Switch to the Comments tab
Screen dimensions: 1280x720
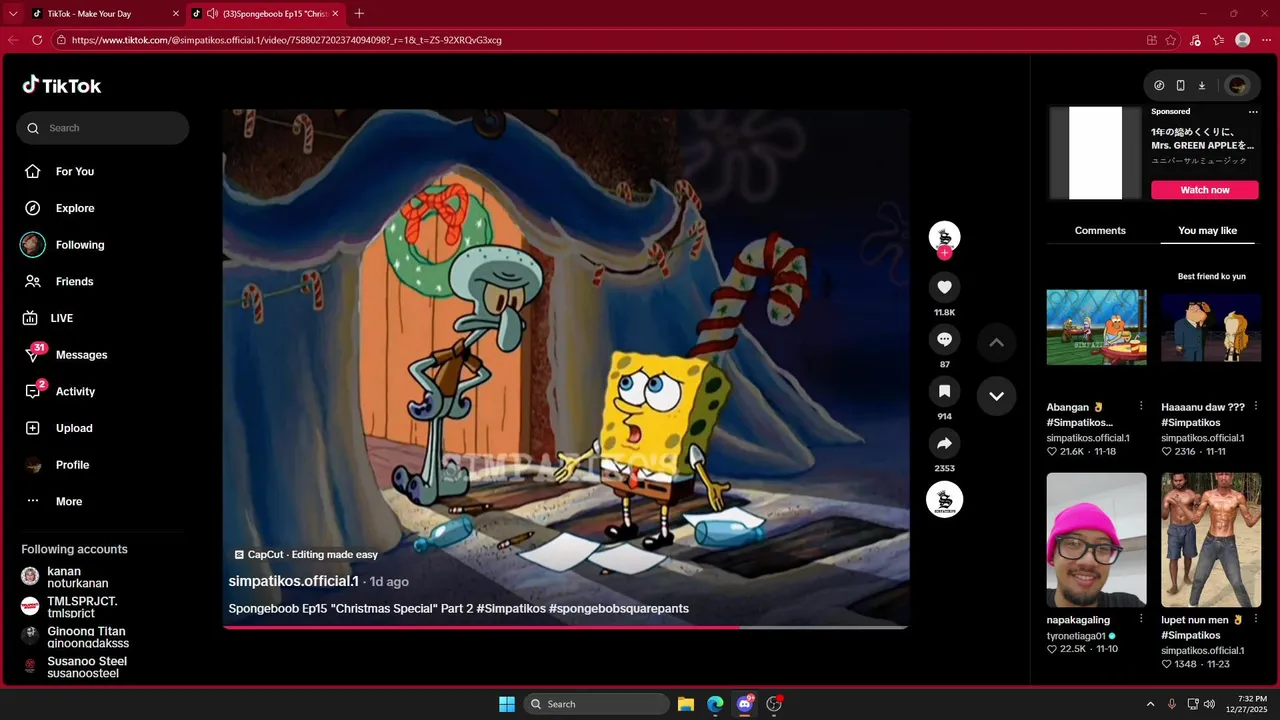pyautogui.click(x=1100, y=231)
